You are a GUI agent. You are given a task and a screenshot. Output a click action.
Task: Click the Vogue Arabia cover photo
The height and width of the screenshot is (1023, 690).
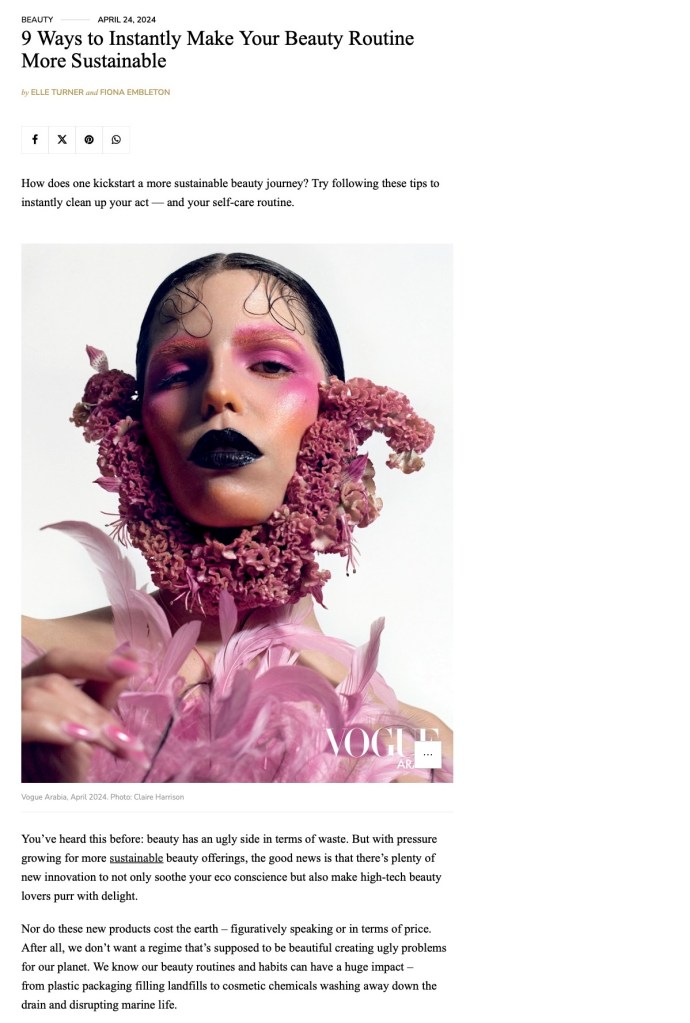[237, 513]
